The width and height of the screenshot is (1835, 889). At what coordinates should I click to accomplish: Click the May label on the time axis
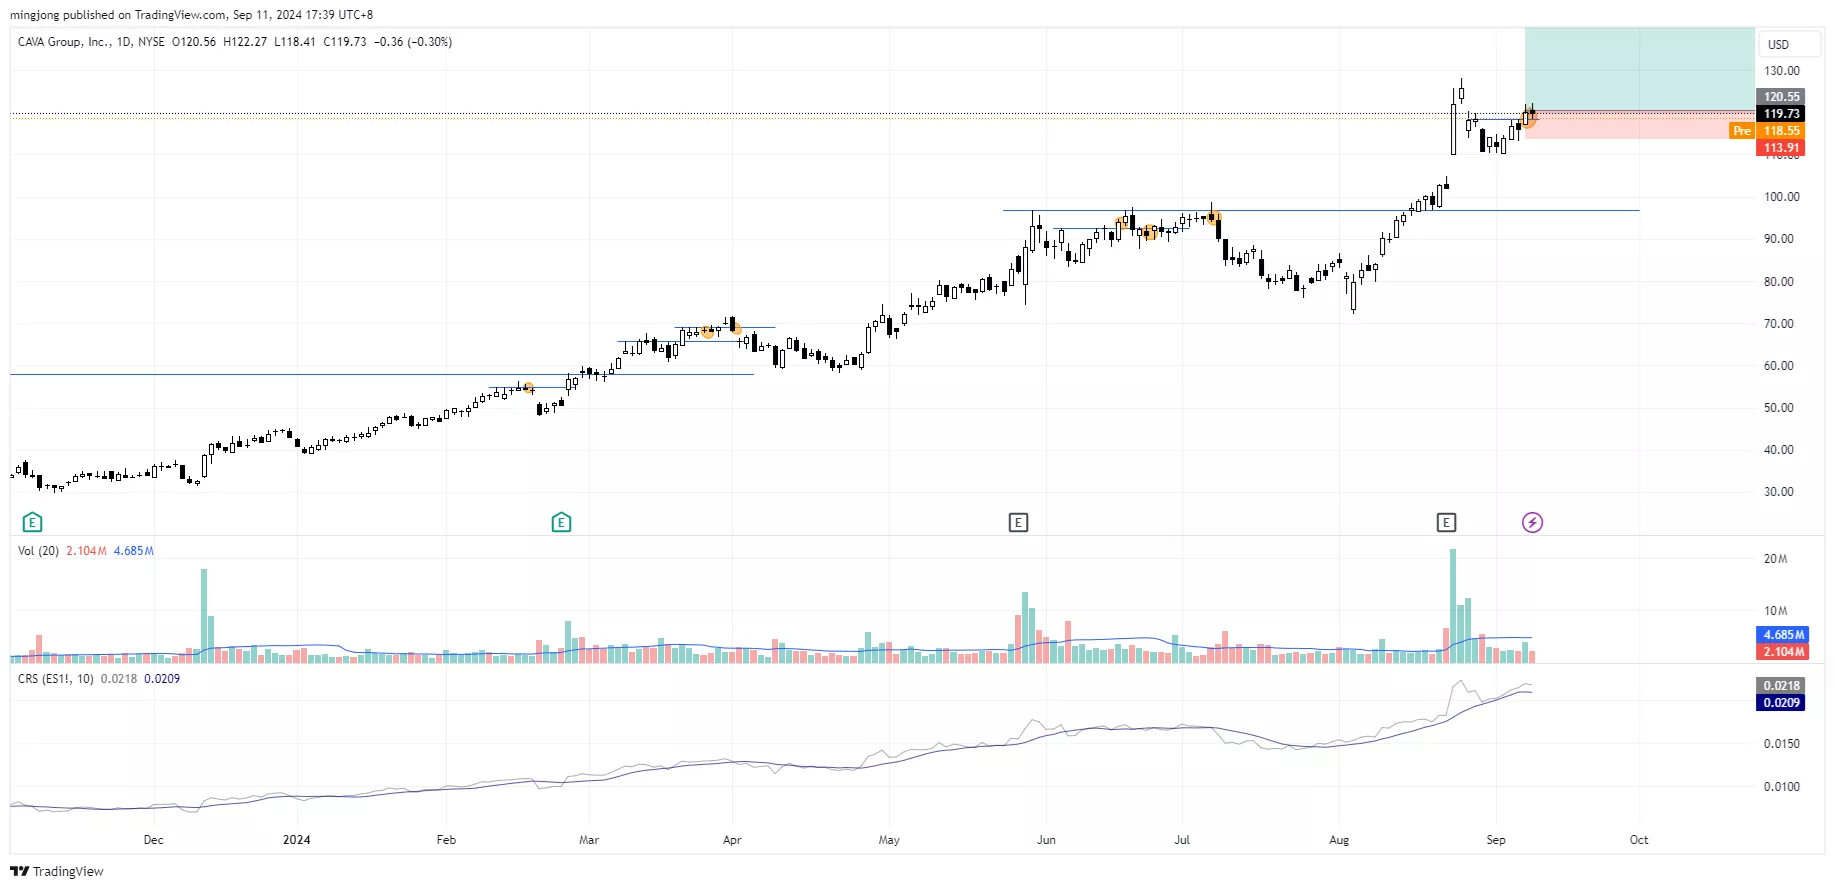point(889,840)
